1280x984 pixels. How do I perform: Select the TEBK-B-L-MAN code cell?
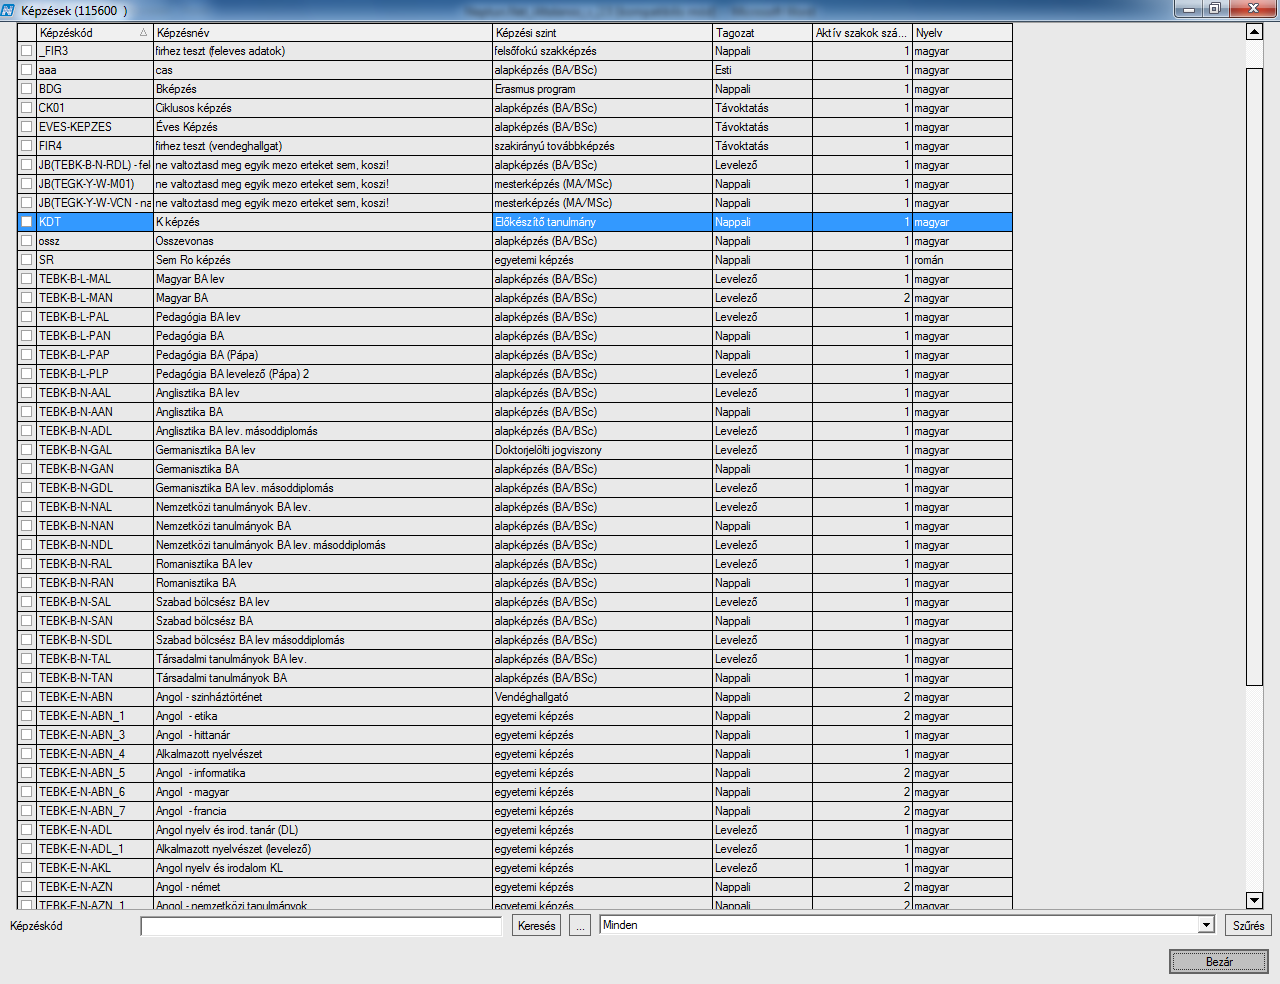pyautogui.click(x=94, y=298)
